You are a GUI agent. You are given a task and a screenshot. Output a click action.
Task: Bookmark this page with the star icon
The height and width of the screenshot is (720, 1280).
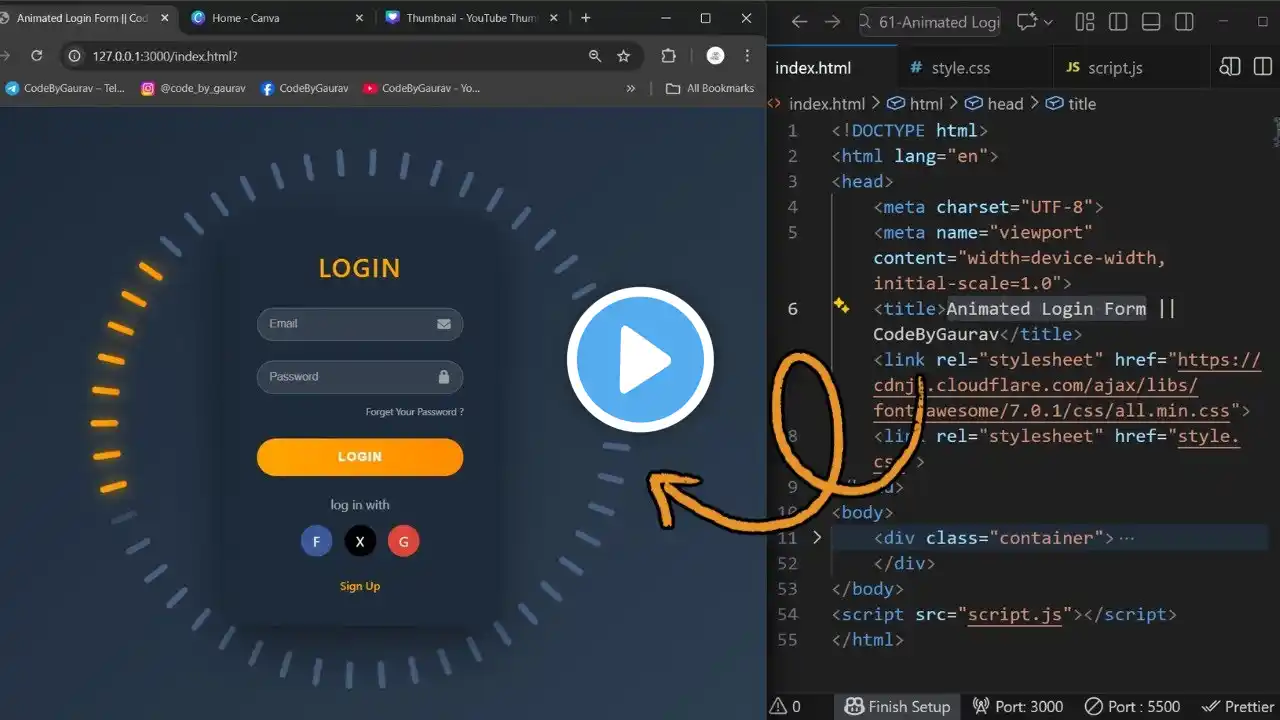(624, 56)
